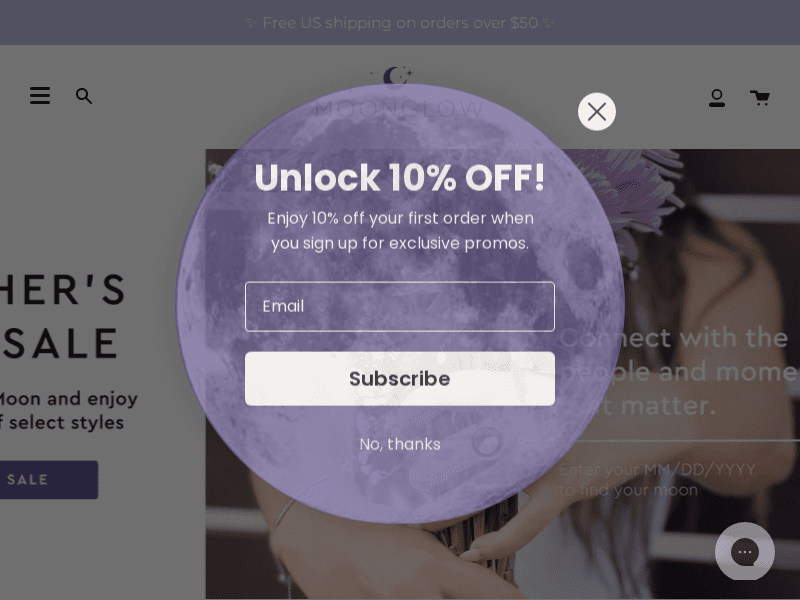Click the sparkle icon right of shipping banner
Viewport: 800px width, 600px height.
(548, 23)
